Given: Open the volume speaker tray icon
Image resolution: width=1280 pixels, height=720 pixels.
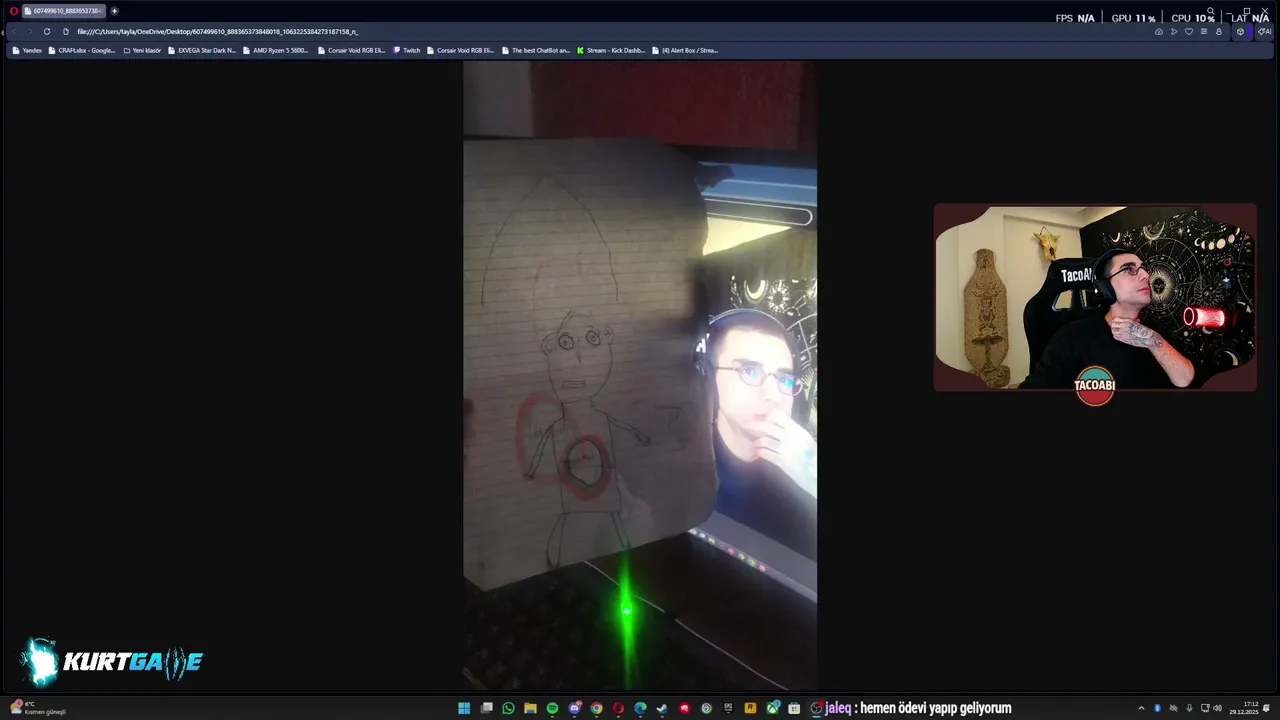Looking at the screenshot, I should [x=1217, y=708].
